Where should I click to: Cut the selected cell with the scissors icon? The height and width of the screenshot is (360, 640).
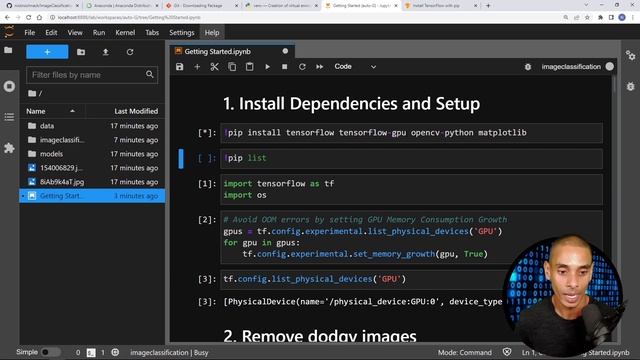point(214,67)
